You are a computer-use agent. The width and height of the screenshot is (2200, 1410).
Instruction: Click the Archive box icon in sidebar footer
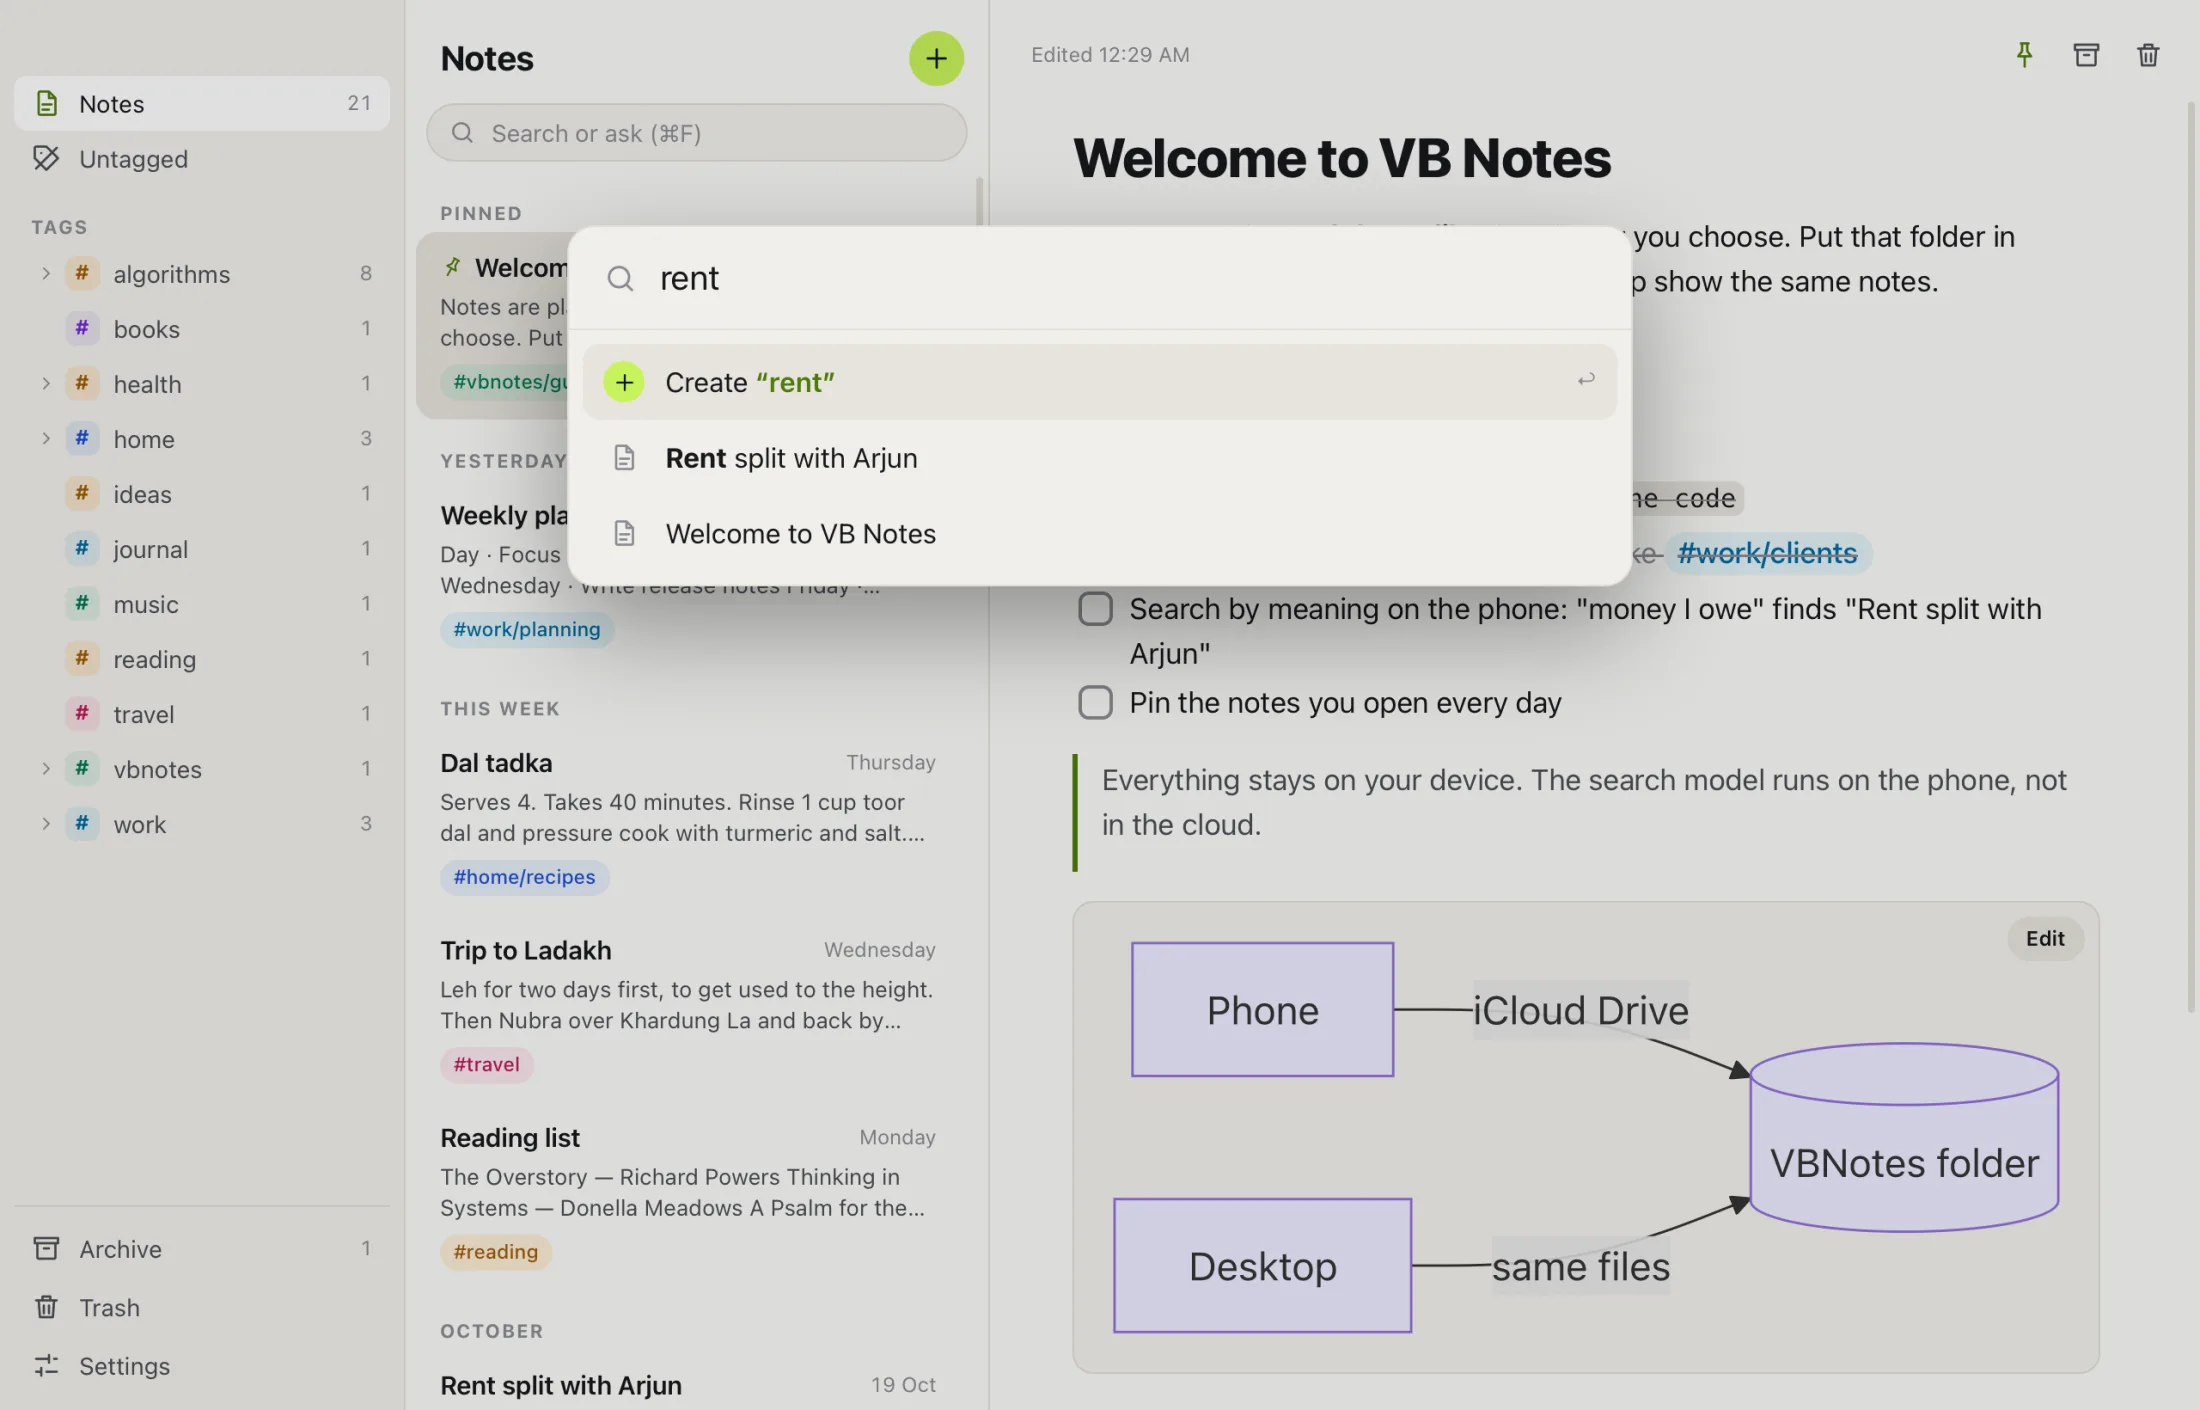(46, 1248)
